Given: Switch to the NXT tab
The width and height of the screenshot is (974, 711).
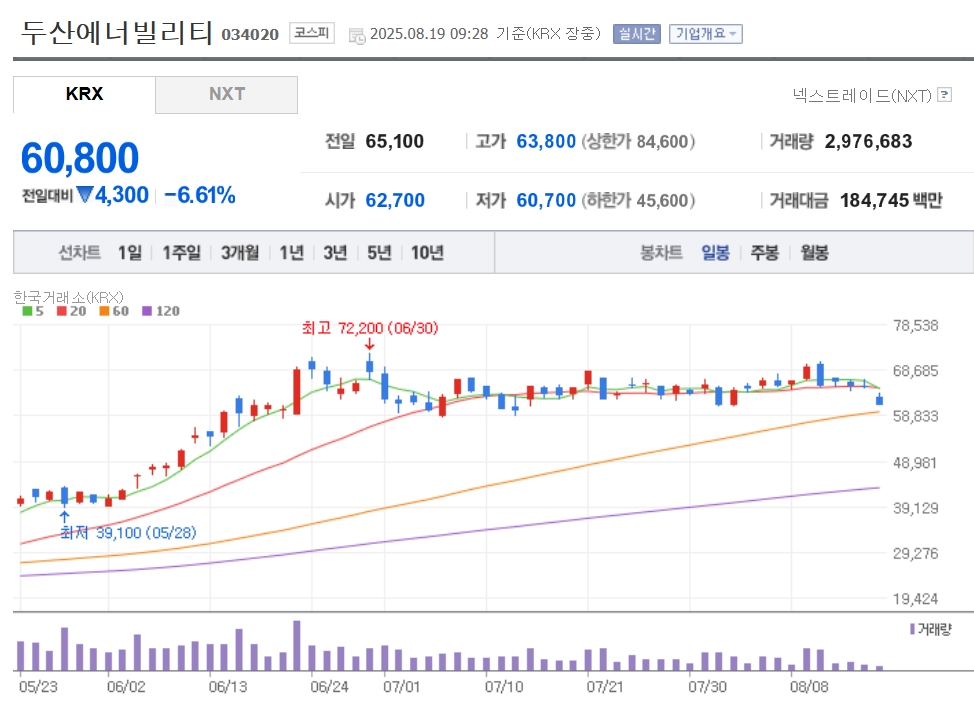Looking at the screenshot, I should tap(227, 94).
